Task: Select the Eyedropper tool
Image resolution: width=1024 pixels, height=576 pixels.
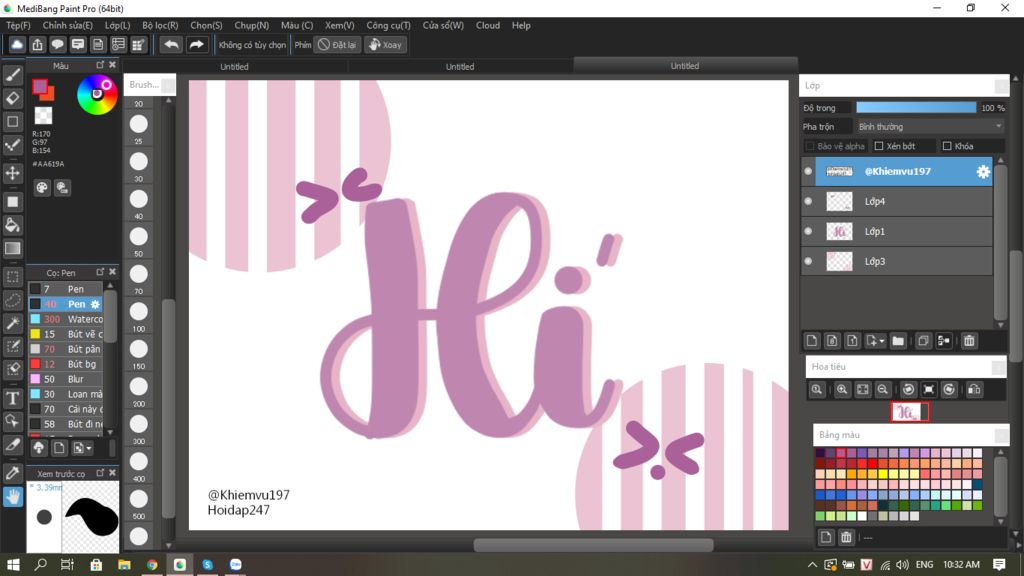Action: [13, 472]
